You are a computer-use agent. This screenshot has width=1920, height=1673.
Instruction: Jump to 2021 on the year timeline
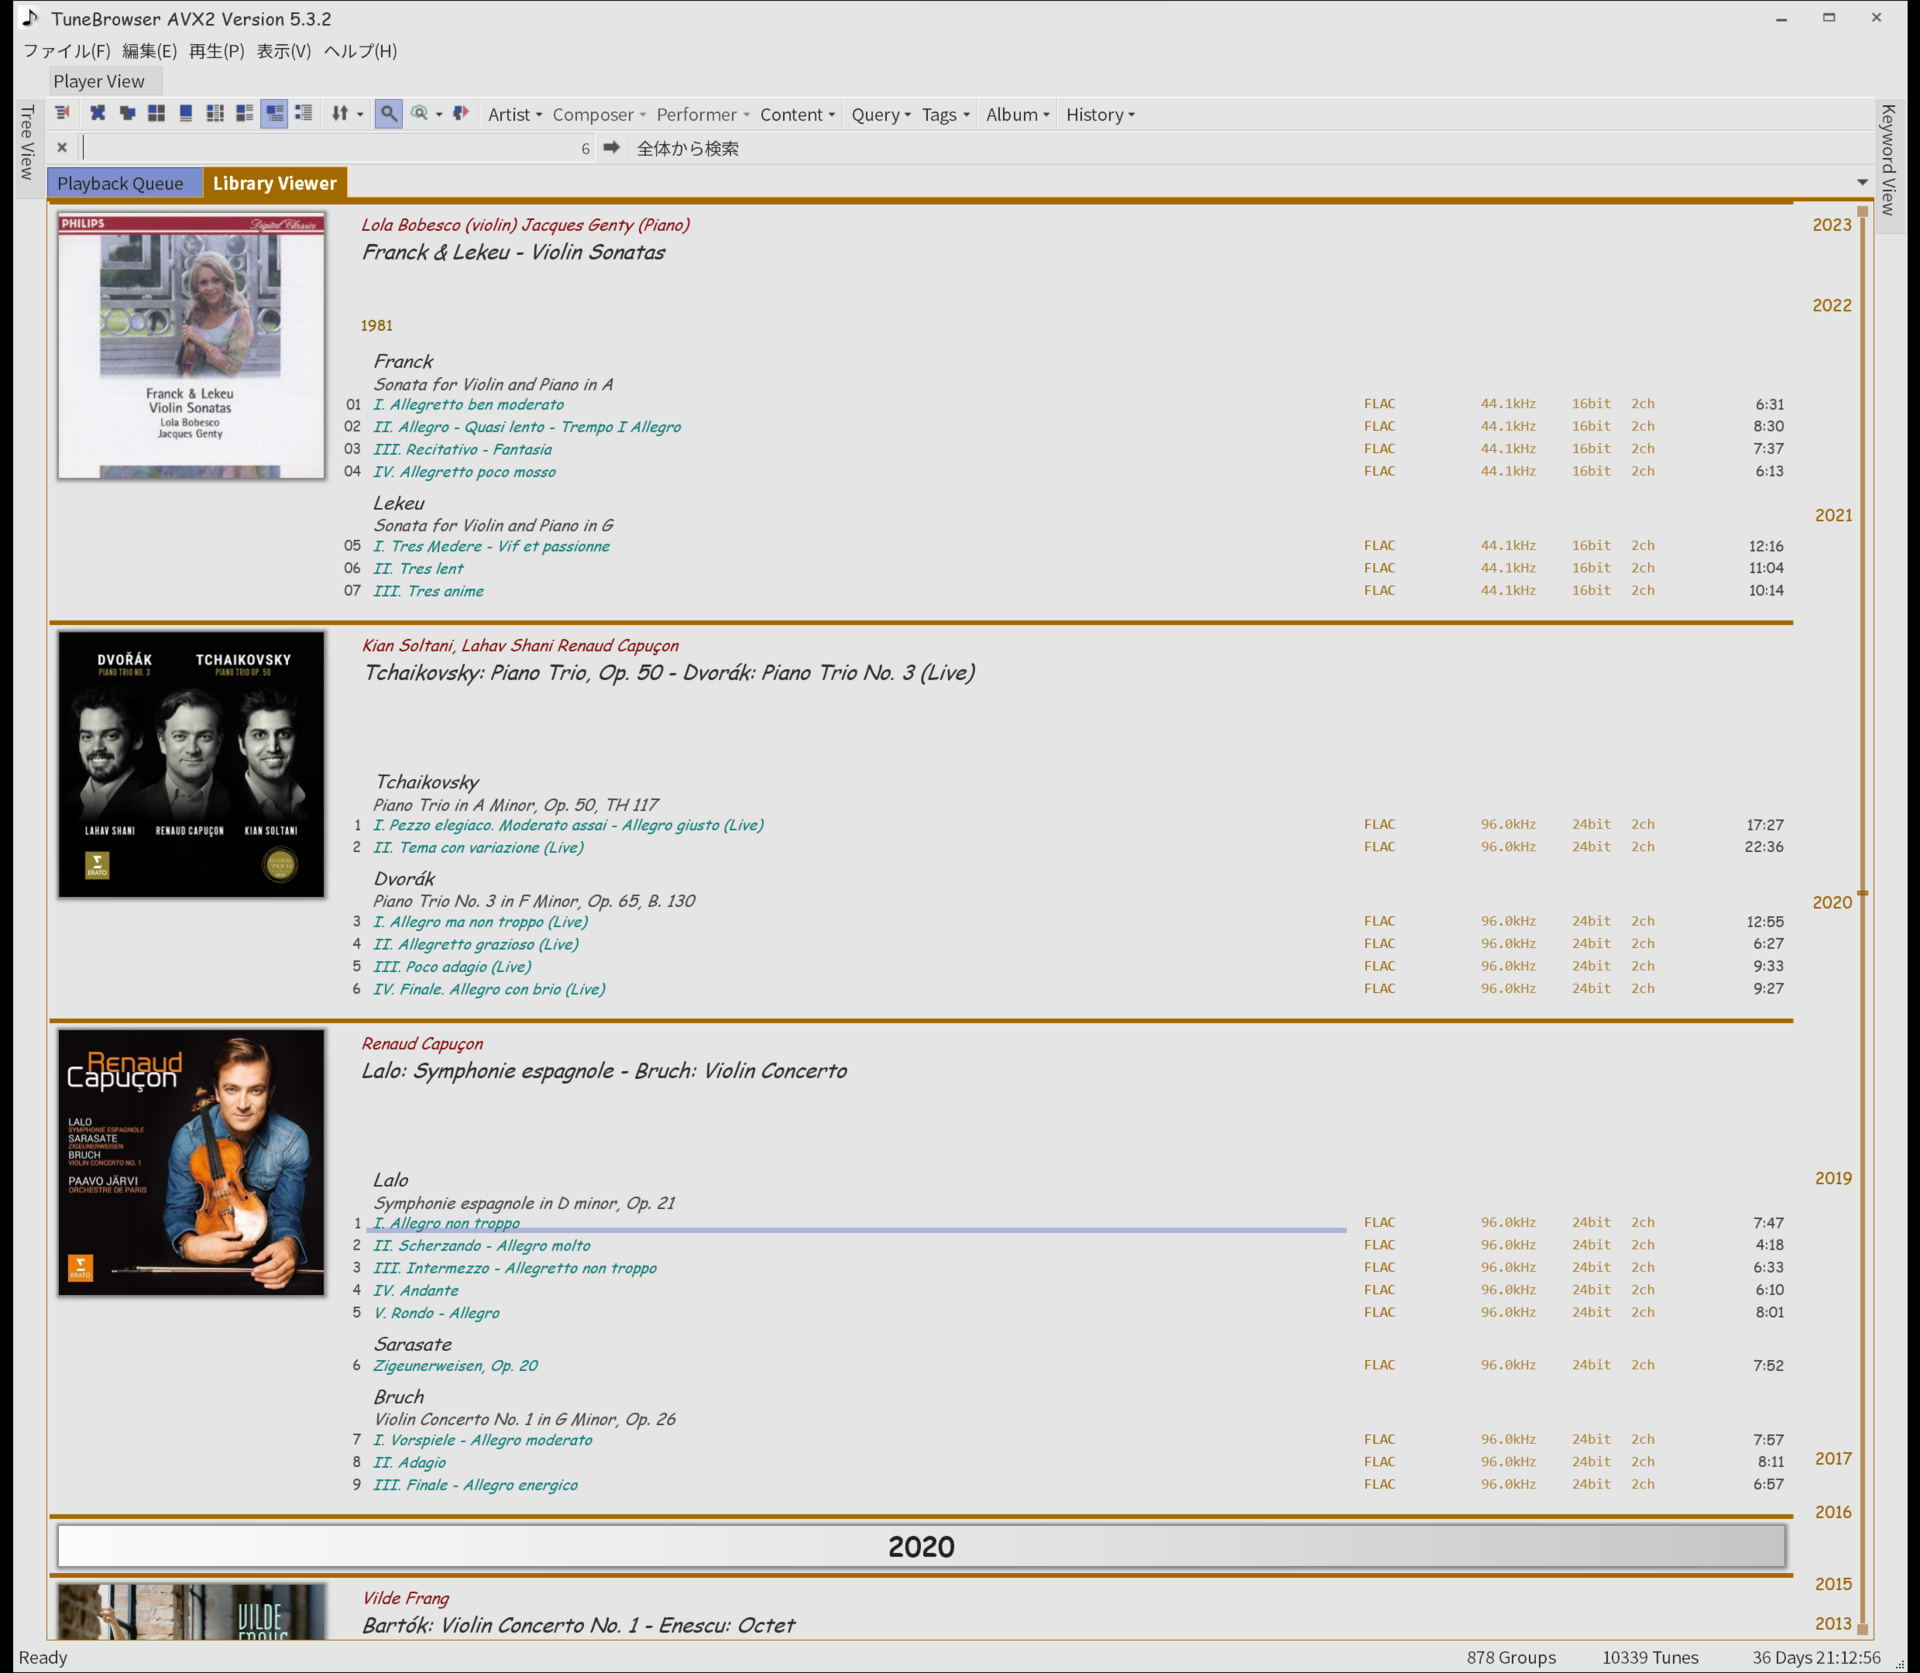1833,515
